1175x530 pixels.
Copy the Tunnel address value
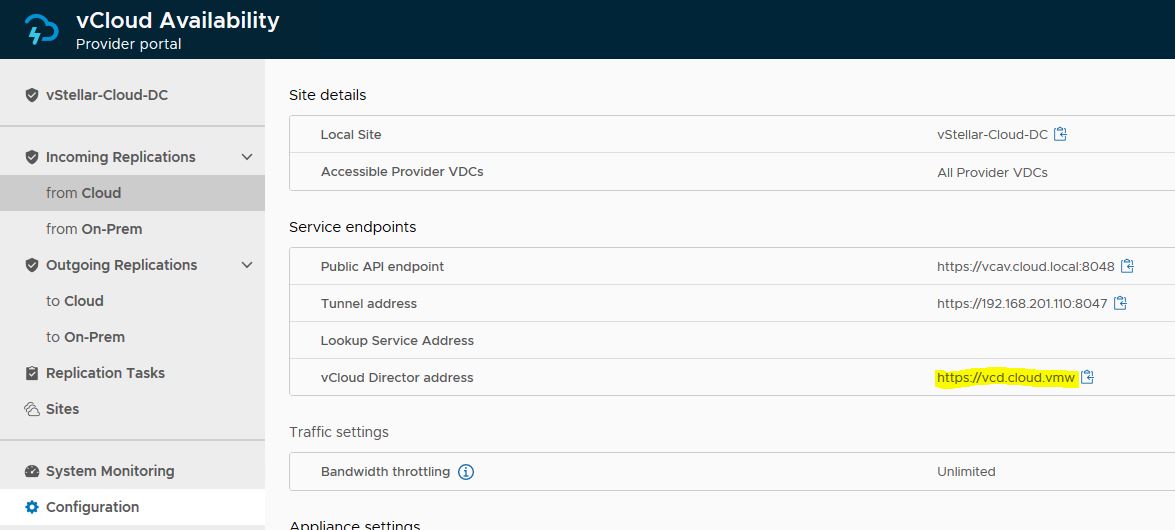1121,303
